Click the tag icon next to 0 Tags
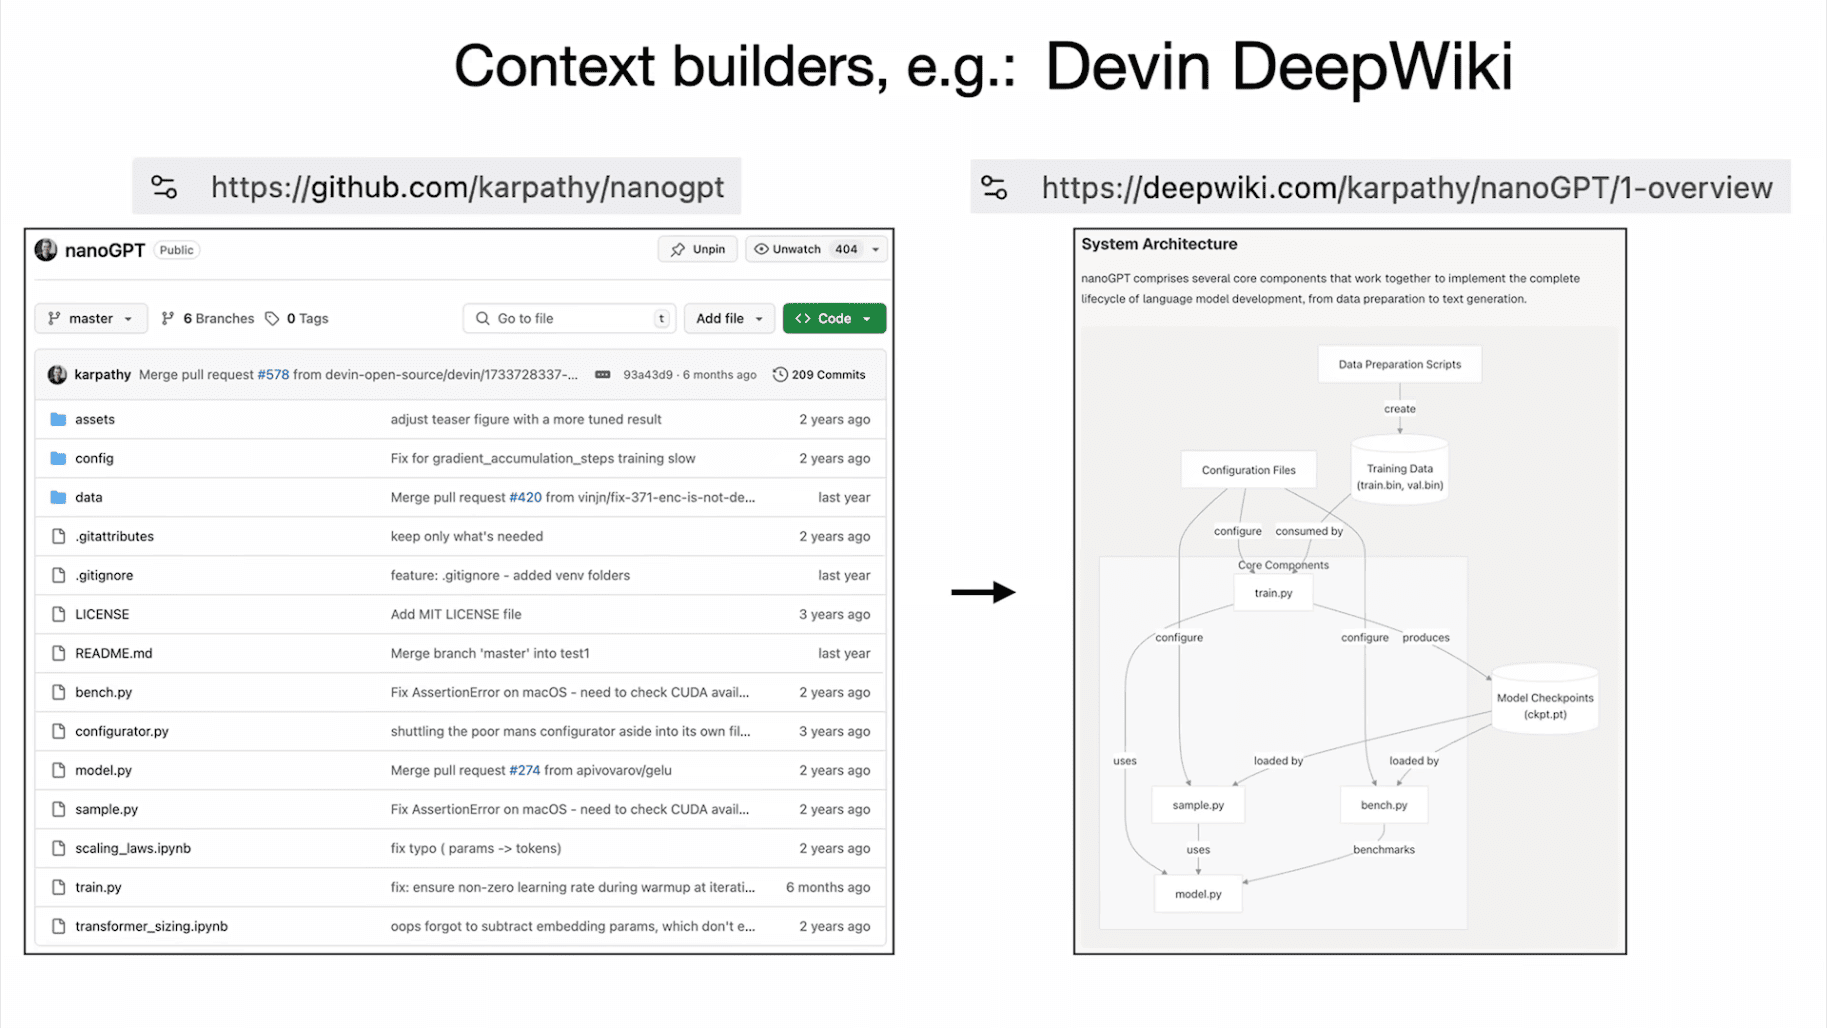 [272, 318]
